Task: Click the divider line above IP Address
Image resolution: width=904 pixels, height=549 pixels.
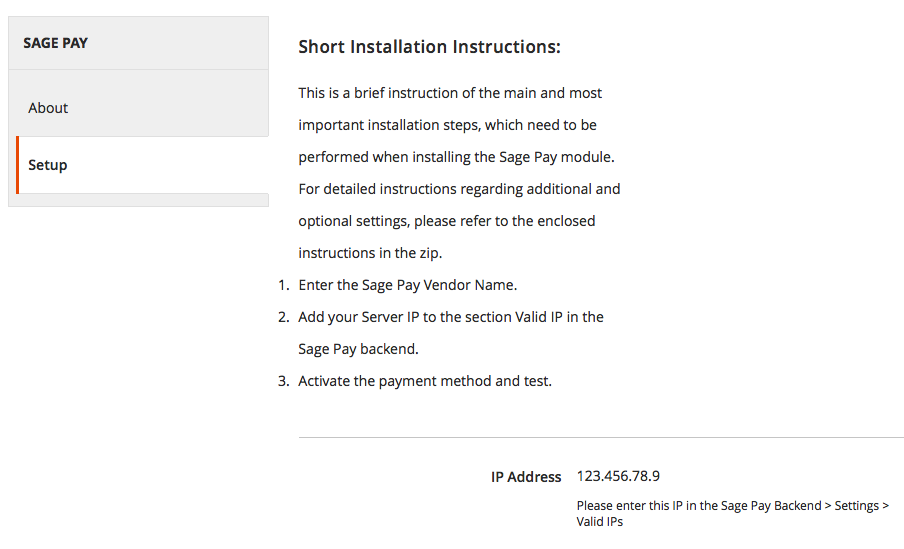Action: click(601, 437)
